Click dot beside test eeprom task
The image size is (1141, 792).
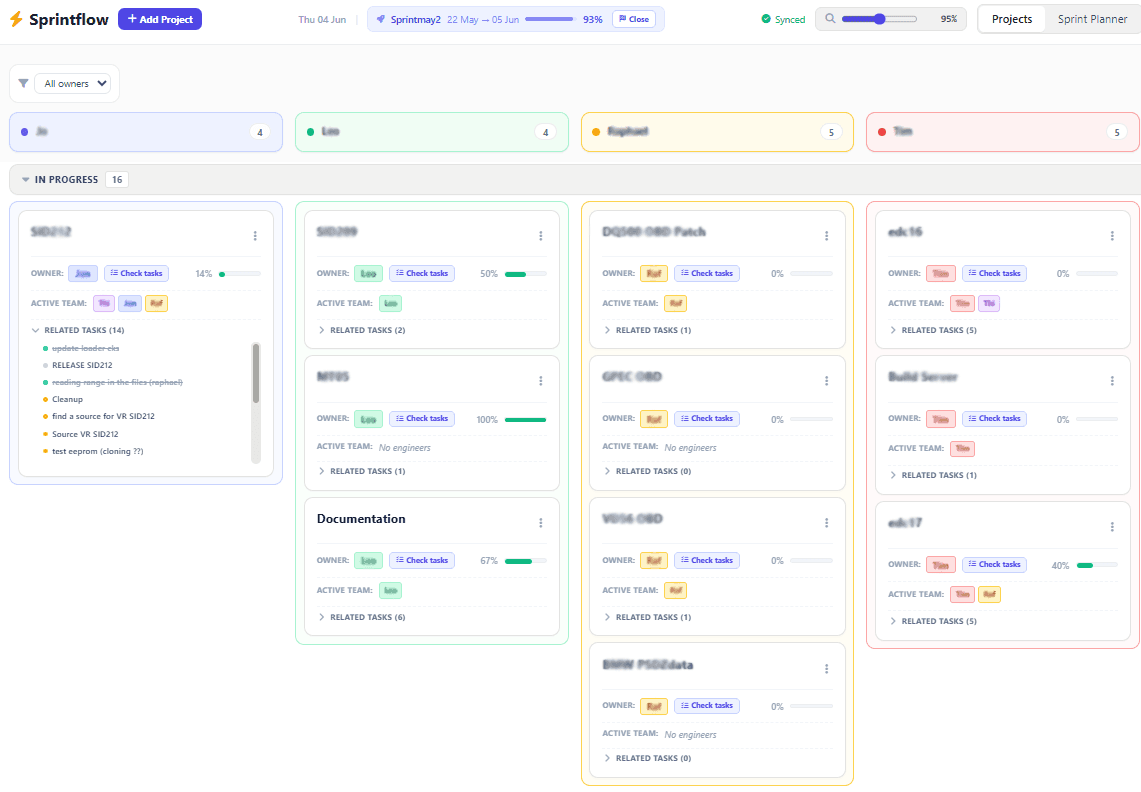[45, 451]
